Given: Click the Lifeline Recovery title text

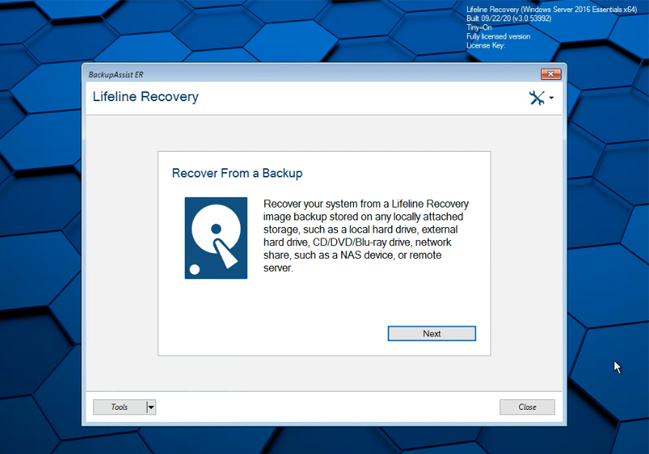Looking at the screenshot, I should [146, 96].
